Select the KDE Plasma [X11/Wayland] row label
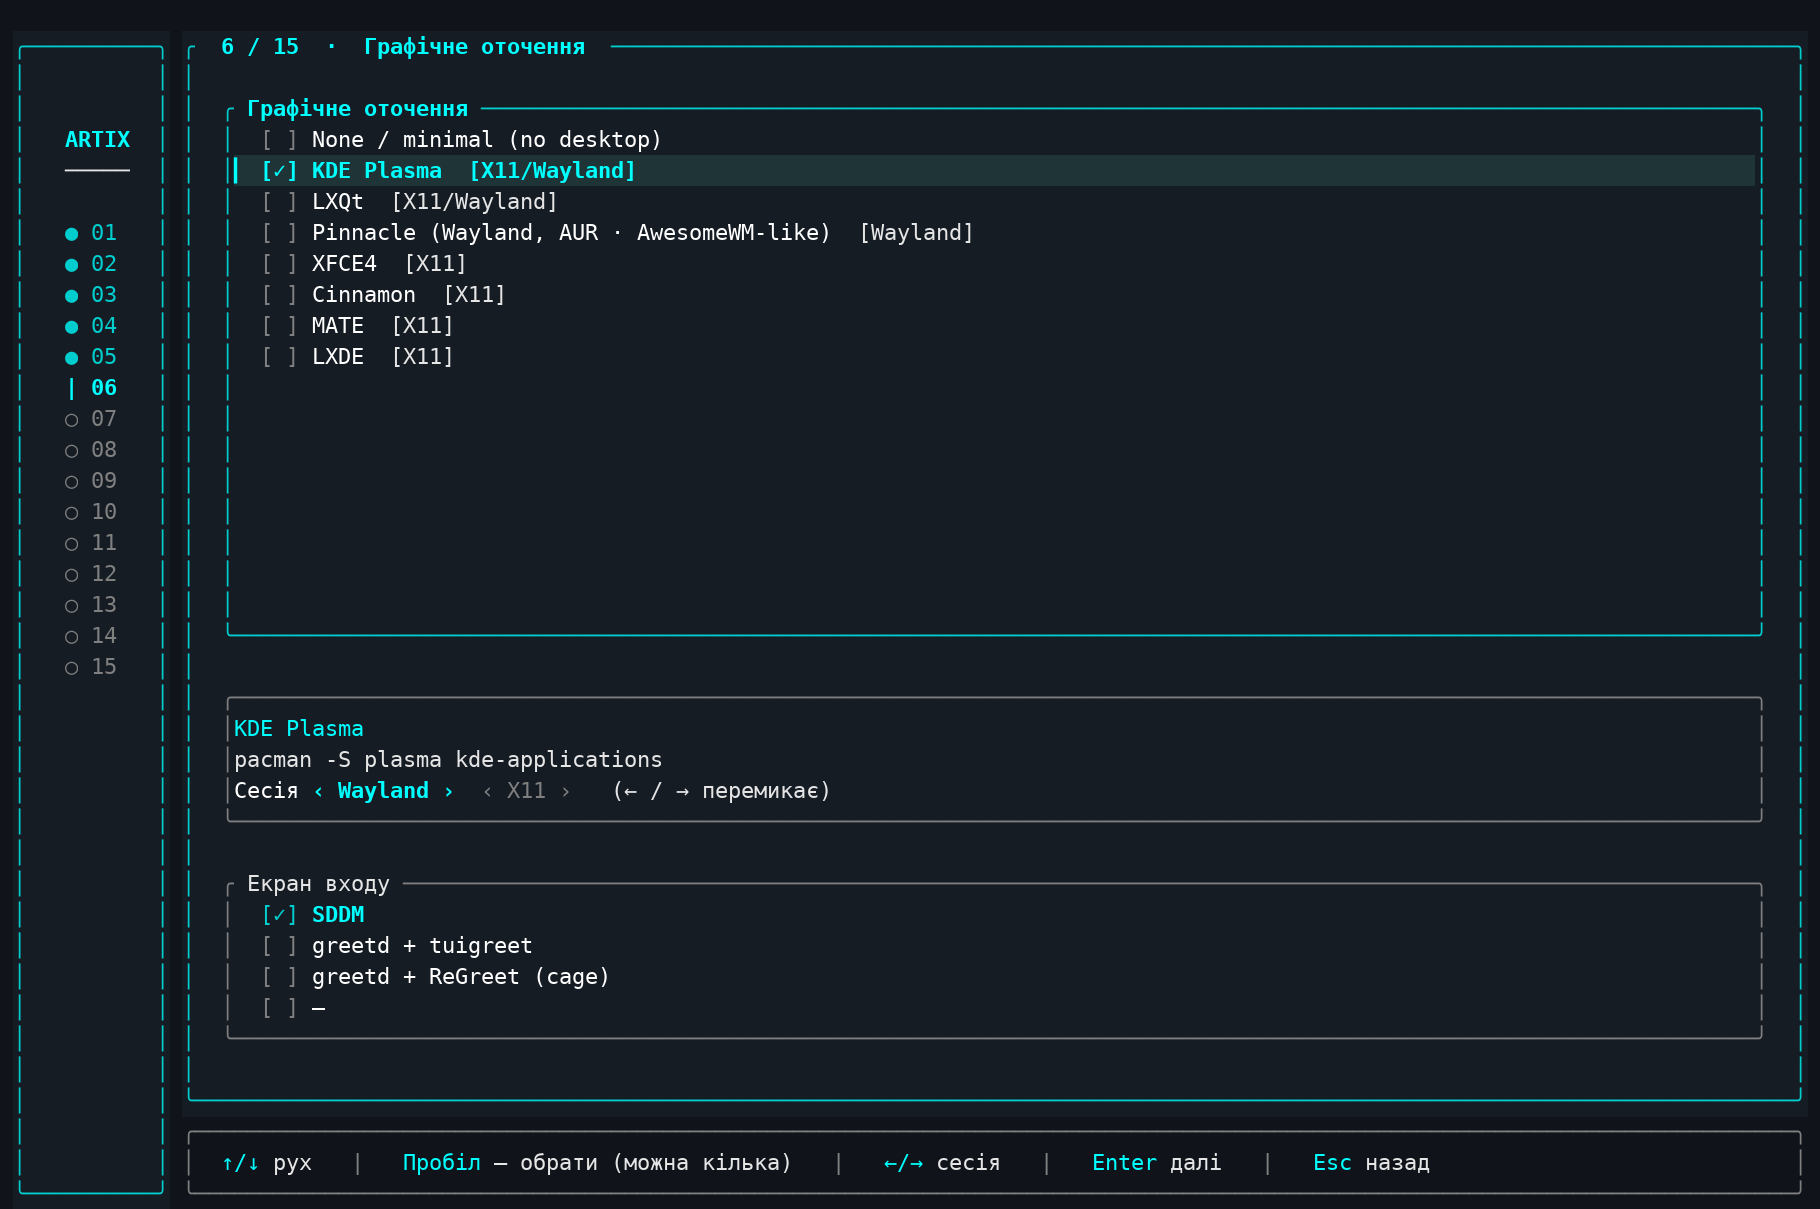 click(x=474, y=171)
